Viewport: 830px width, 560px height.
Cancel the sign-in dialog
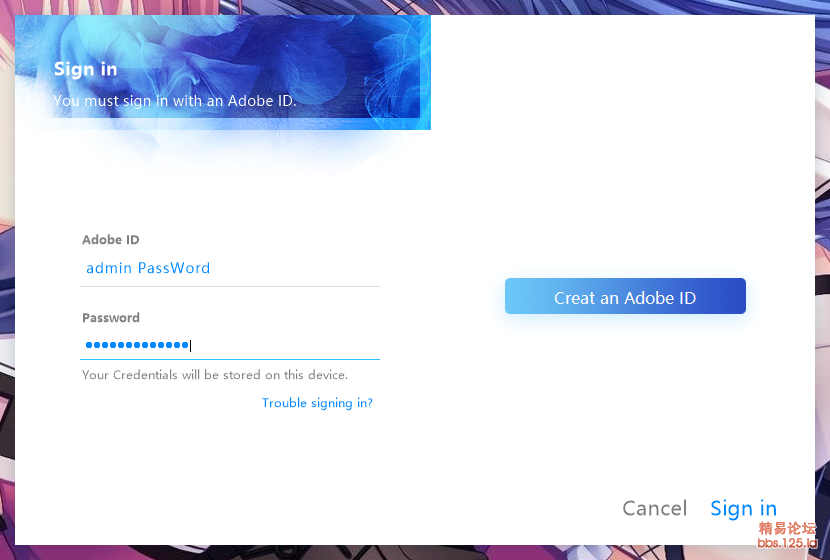(x=654, y=508)
